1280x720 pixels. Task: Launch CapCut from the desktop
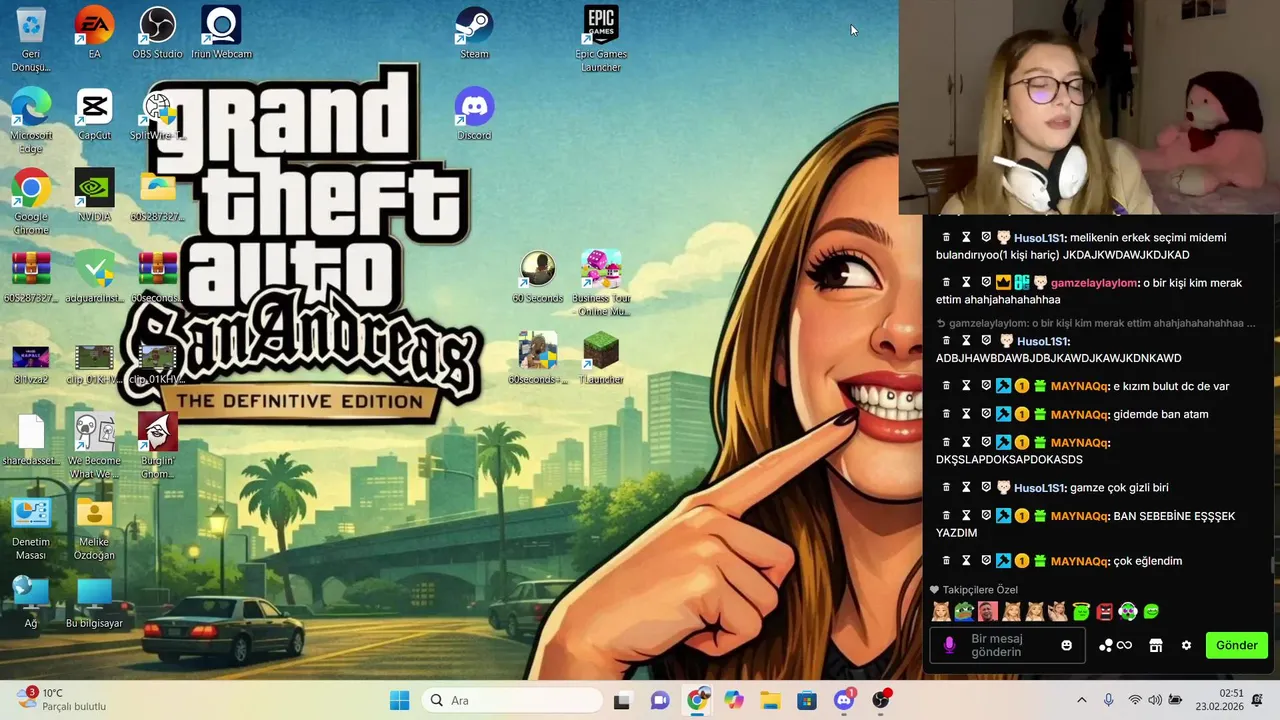coord(94,114)
